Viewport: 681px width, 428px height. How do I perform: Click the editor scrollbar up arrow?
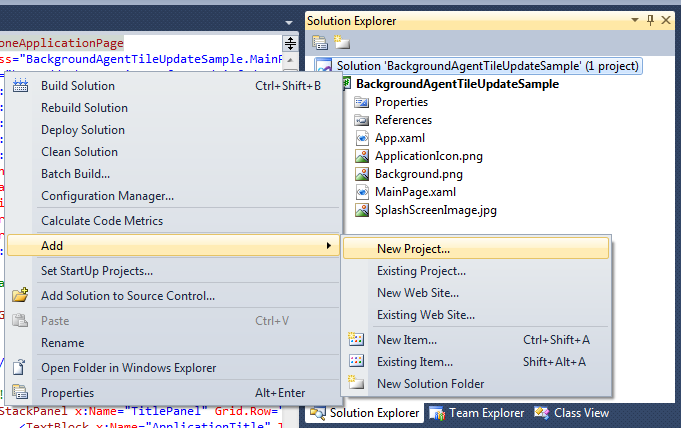pos(290,60)
